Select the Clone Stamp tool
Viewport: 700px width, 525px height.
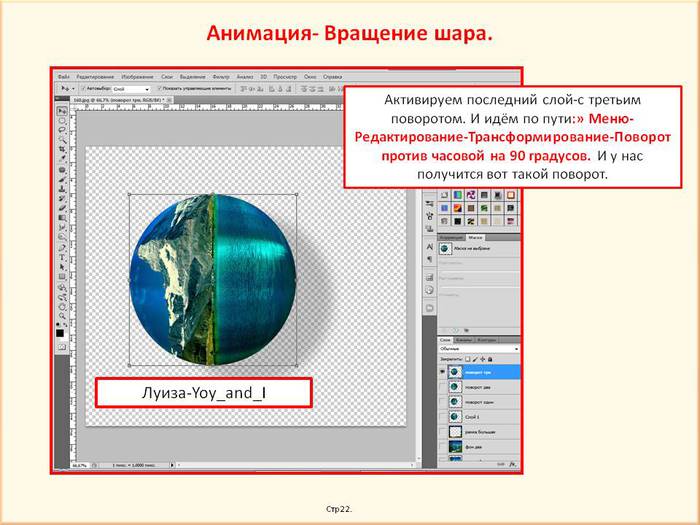point(62,188)
